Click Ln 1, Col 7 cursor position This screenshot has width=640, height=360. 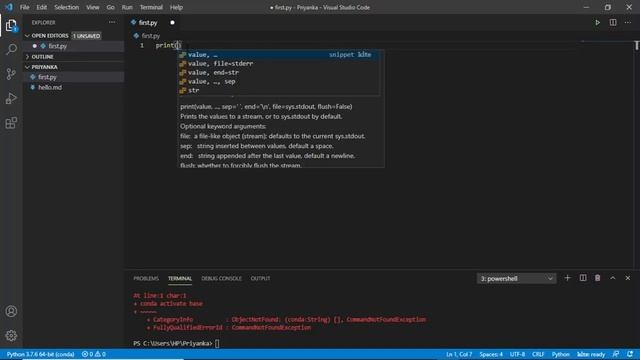(459, 354)
